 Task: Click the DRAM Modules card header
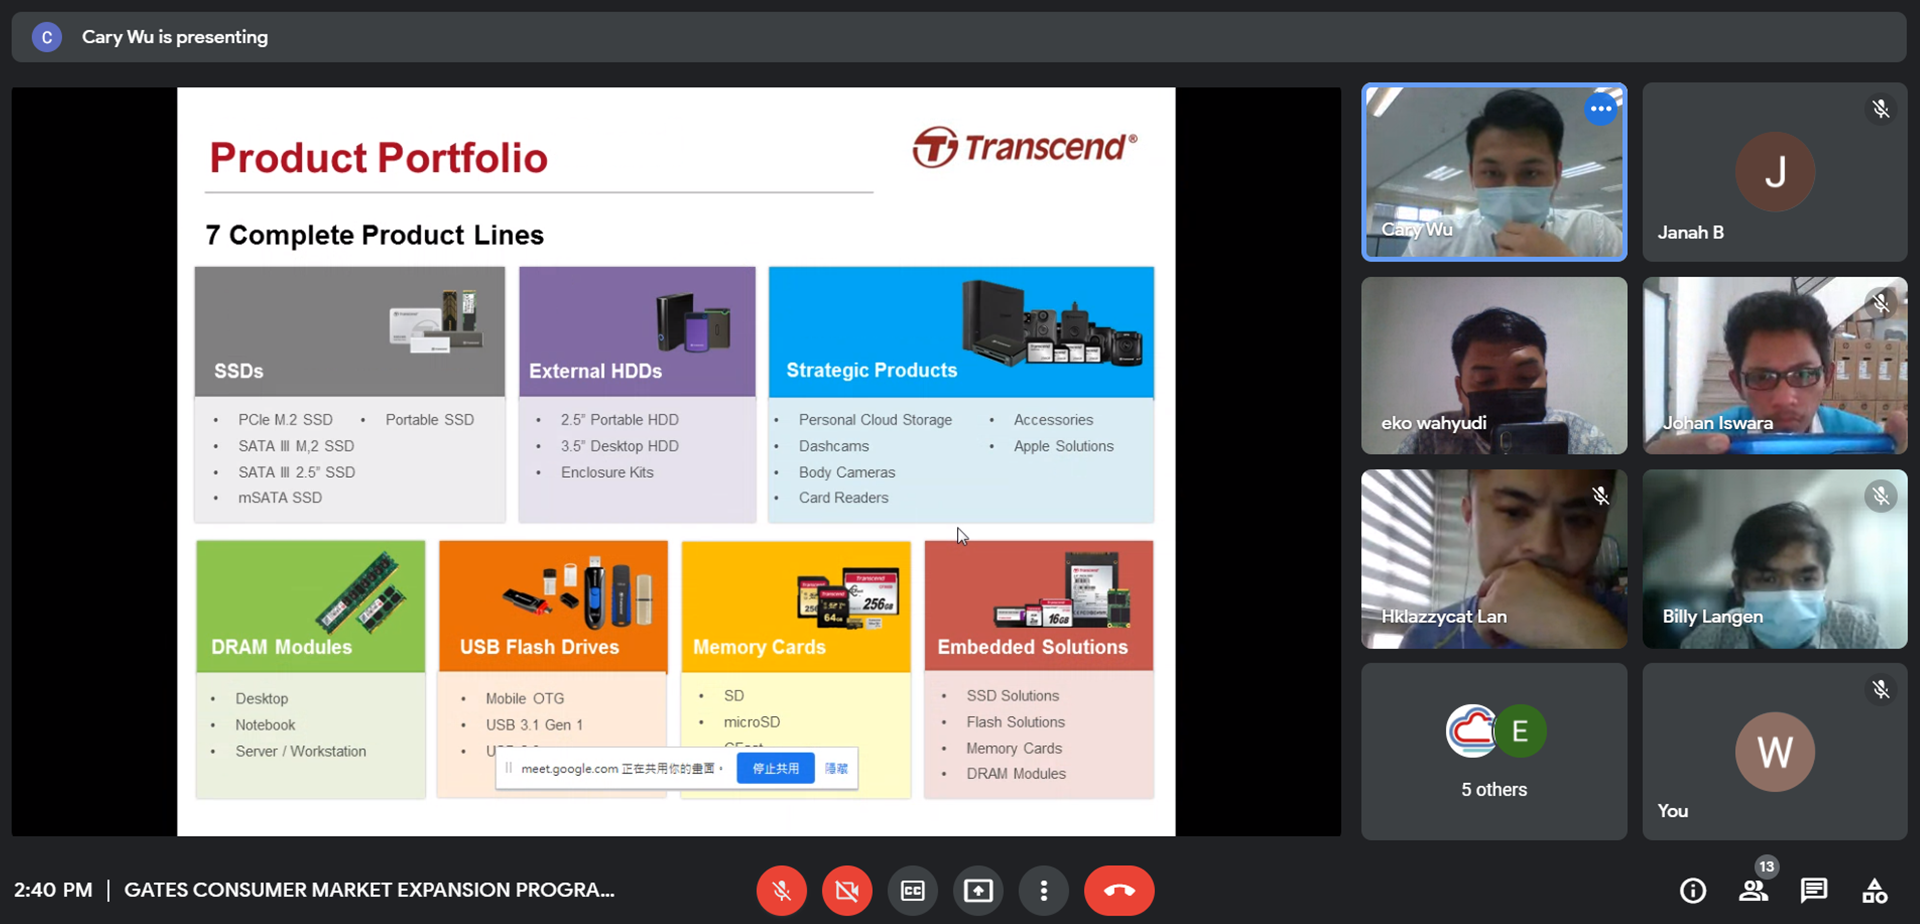tap(311, 606)
